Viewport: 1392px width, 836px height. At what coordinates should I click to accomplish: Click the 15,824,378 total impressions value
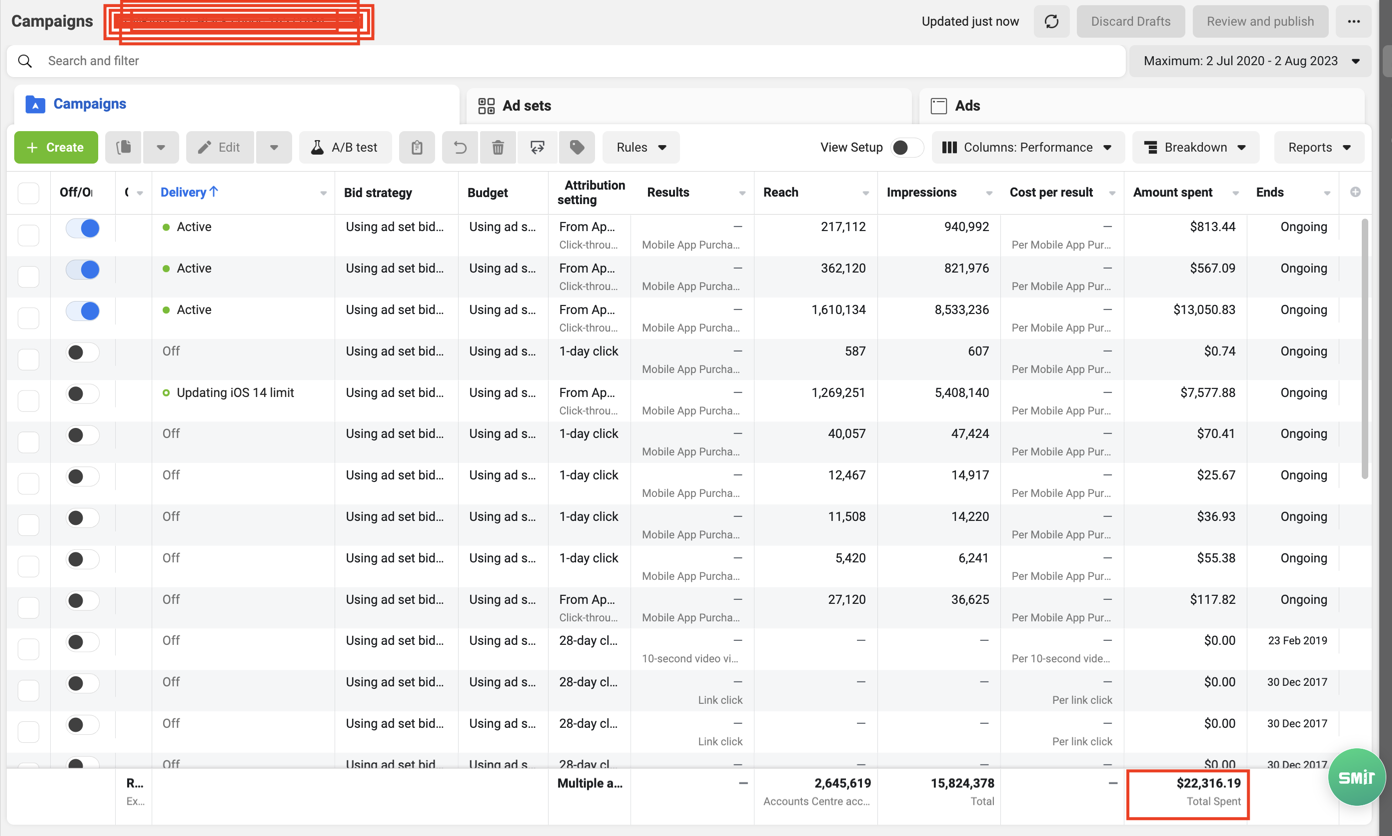pyautogui.click(x=962, y=783)
